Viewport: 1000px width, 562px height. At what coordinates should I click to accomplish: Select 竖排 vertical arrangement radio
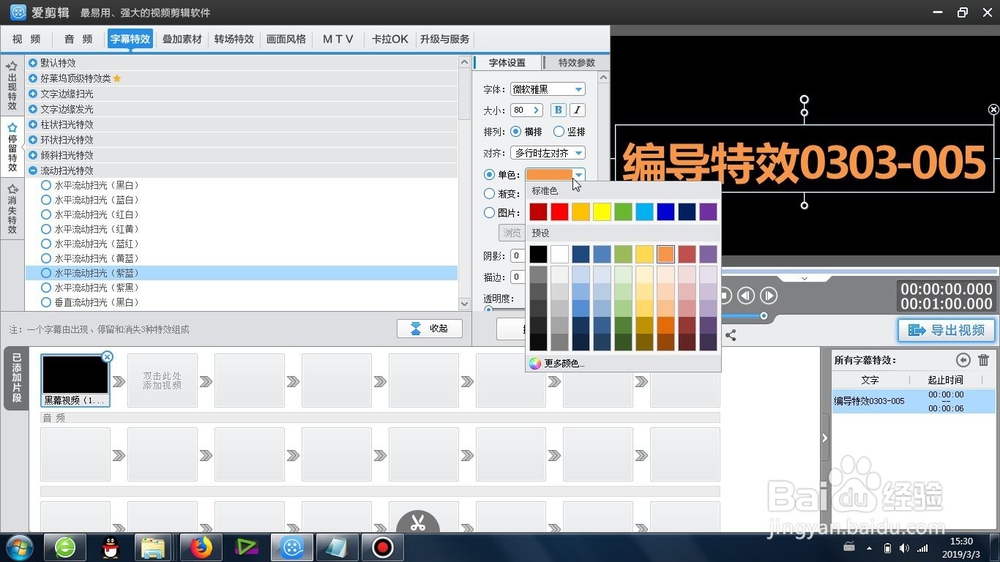[559, 131]
